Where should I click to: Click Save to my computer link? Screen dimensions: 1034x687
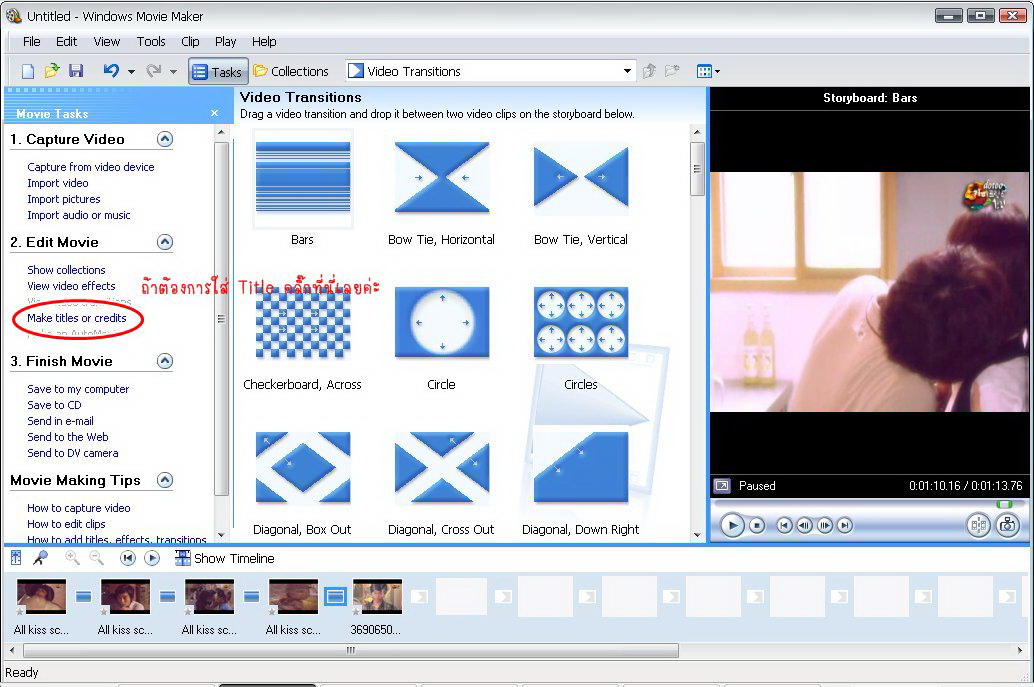(78, 389)
